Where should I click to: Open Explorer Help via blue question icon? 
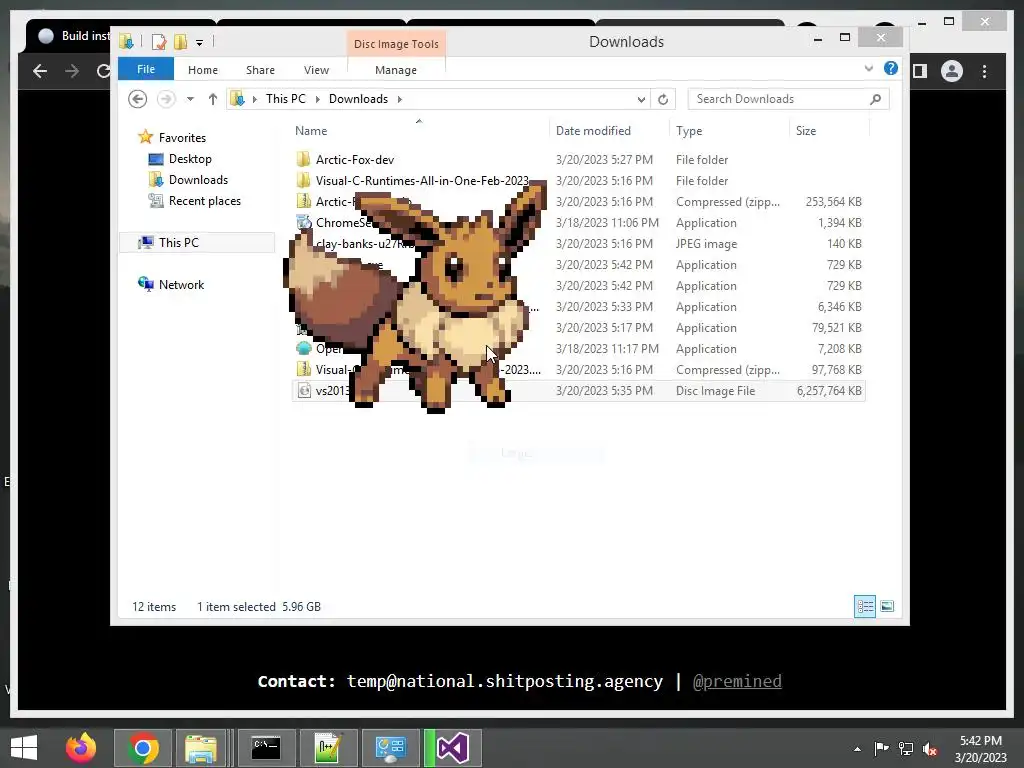891,69
